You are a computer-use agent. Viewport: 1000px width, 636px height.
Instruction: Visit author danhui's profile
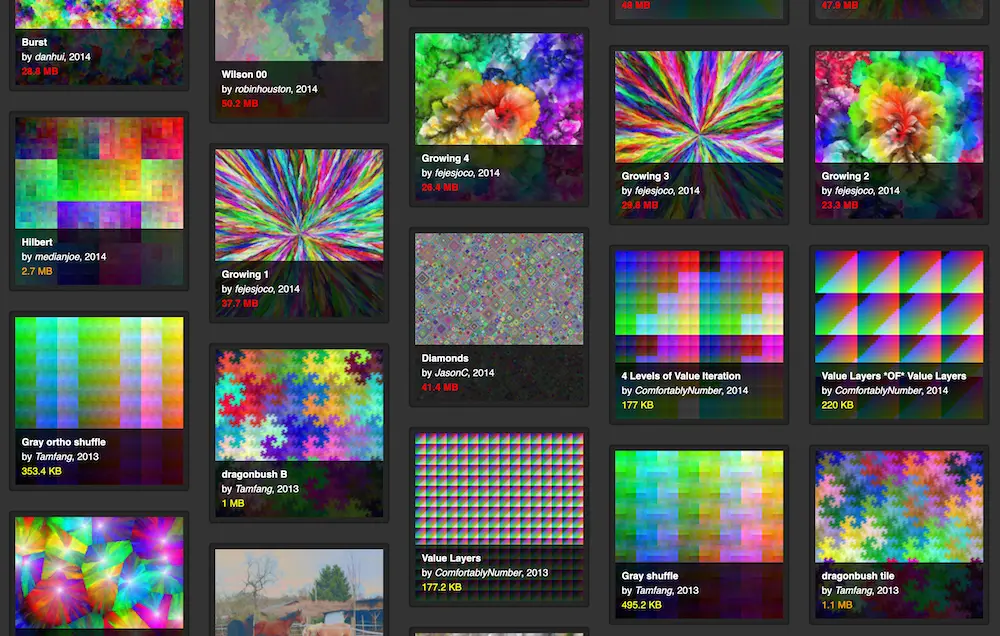[50, 57]
